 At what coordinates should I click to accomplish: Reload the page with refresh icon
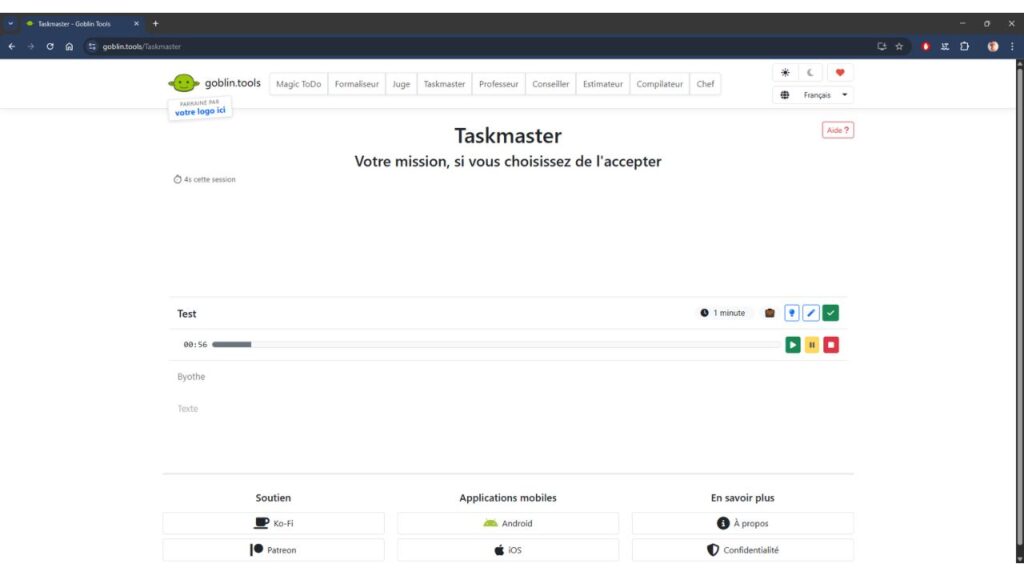pos(50,46)
